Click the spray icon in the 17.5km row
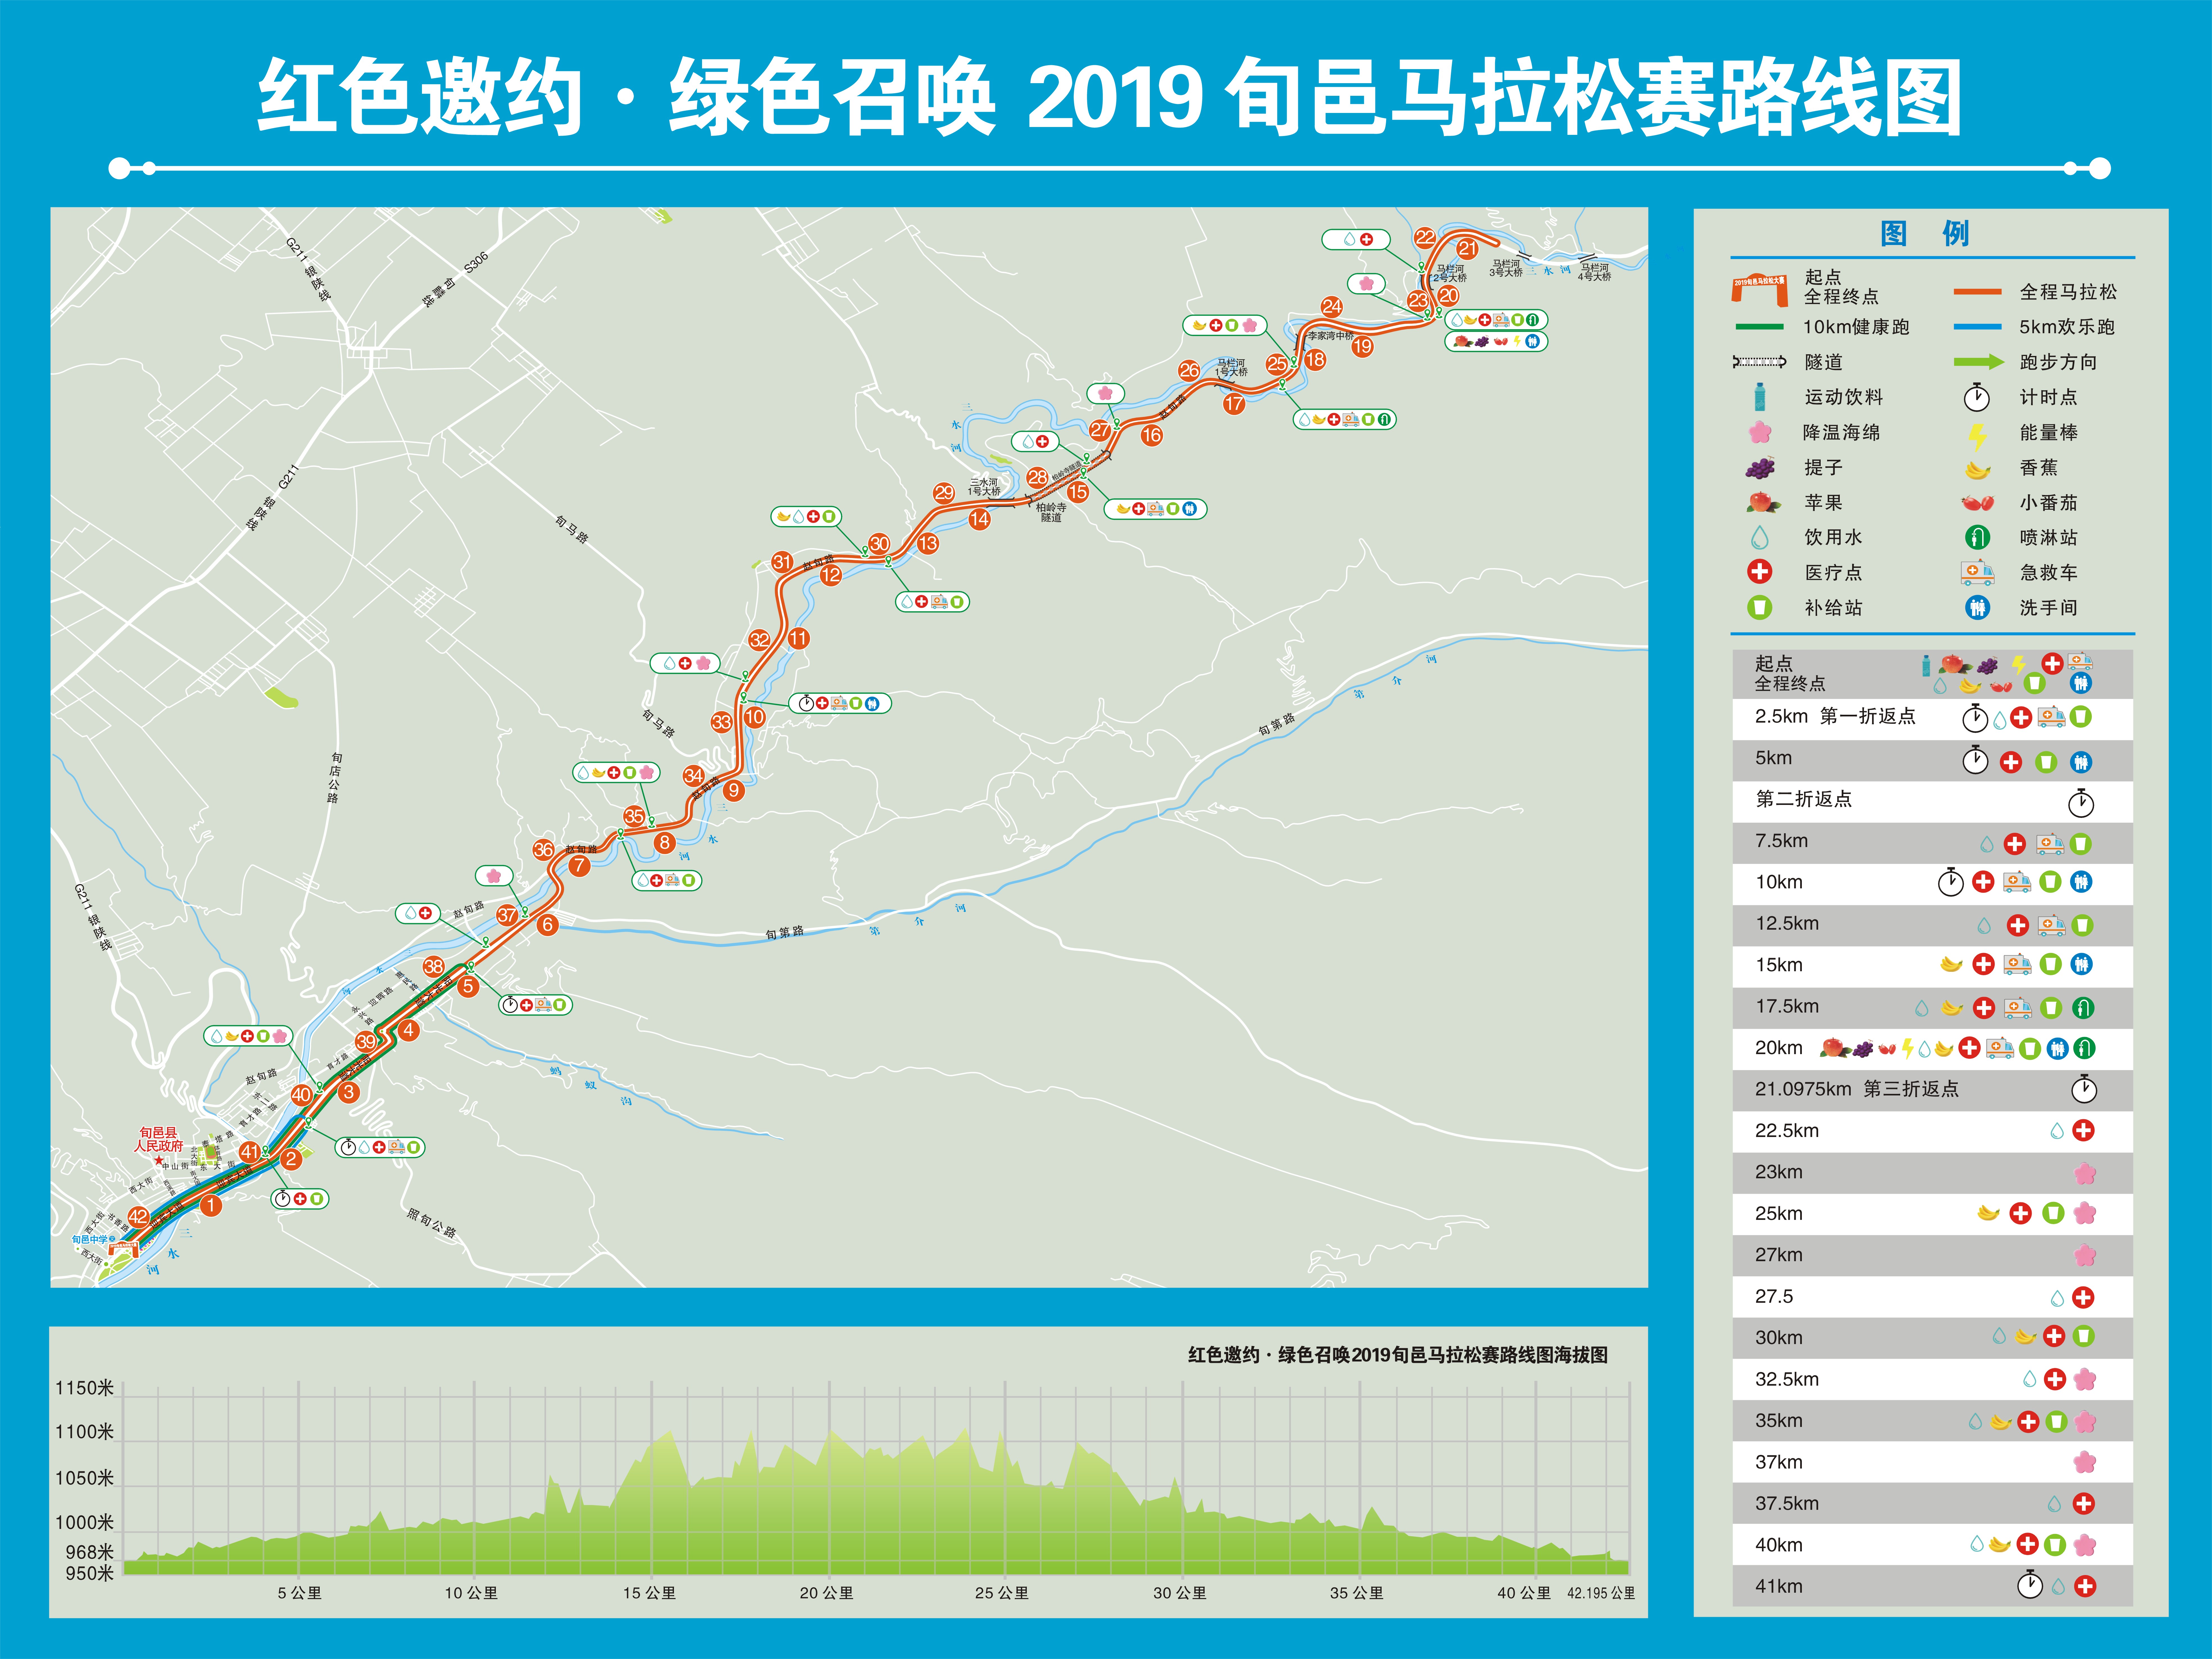Viewport: 2212px width, 1659px height. tap(2083, 1008)
